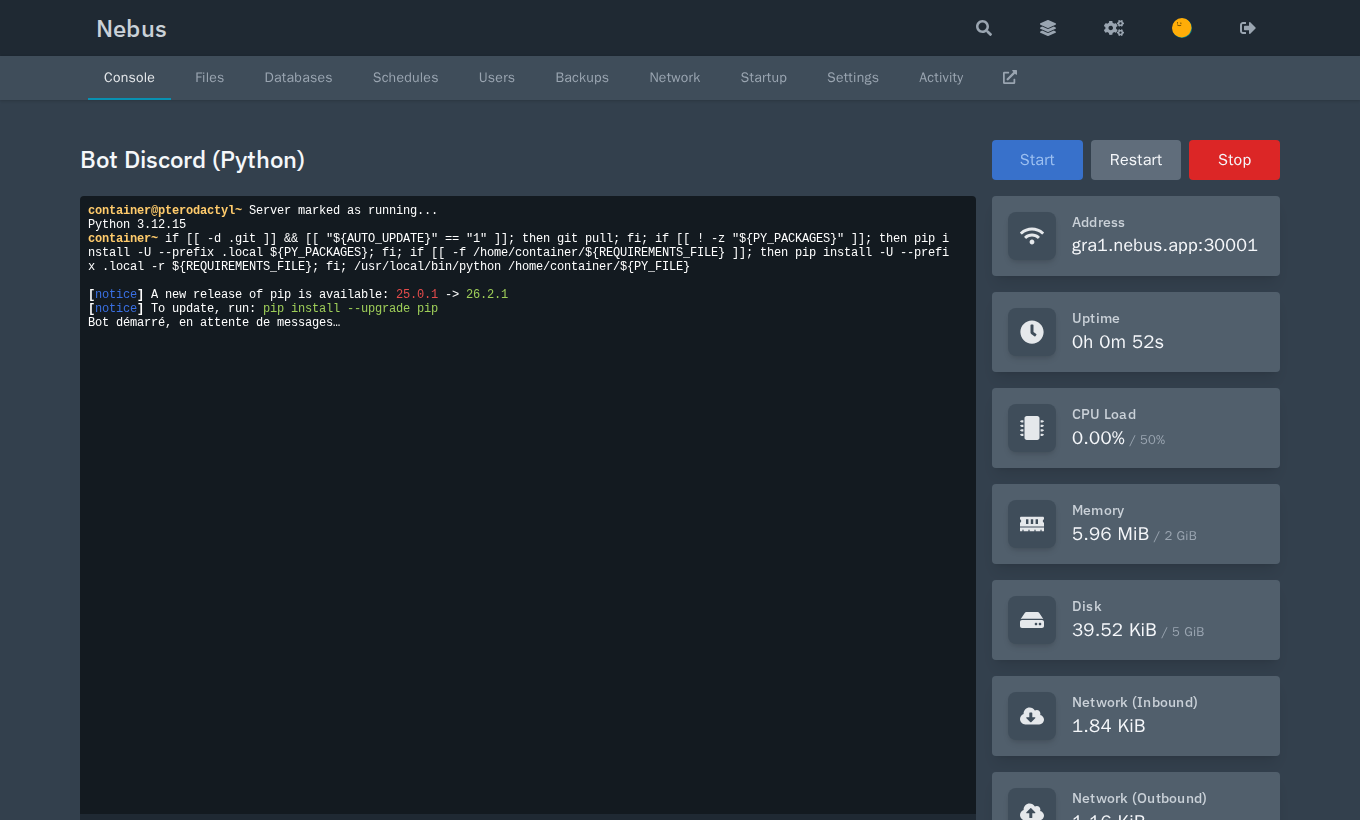Click the uptime value 0h 0m 52s
The image size is (1360, 820).
coord(1118,342)
